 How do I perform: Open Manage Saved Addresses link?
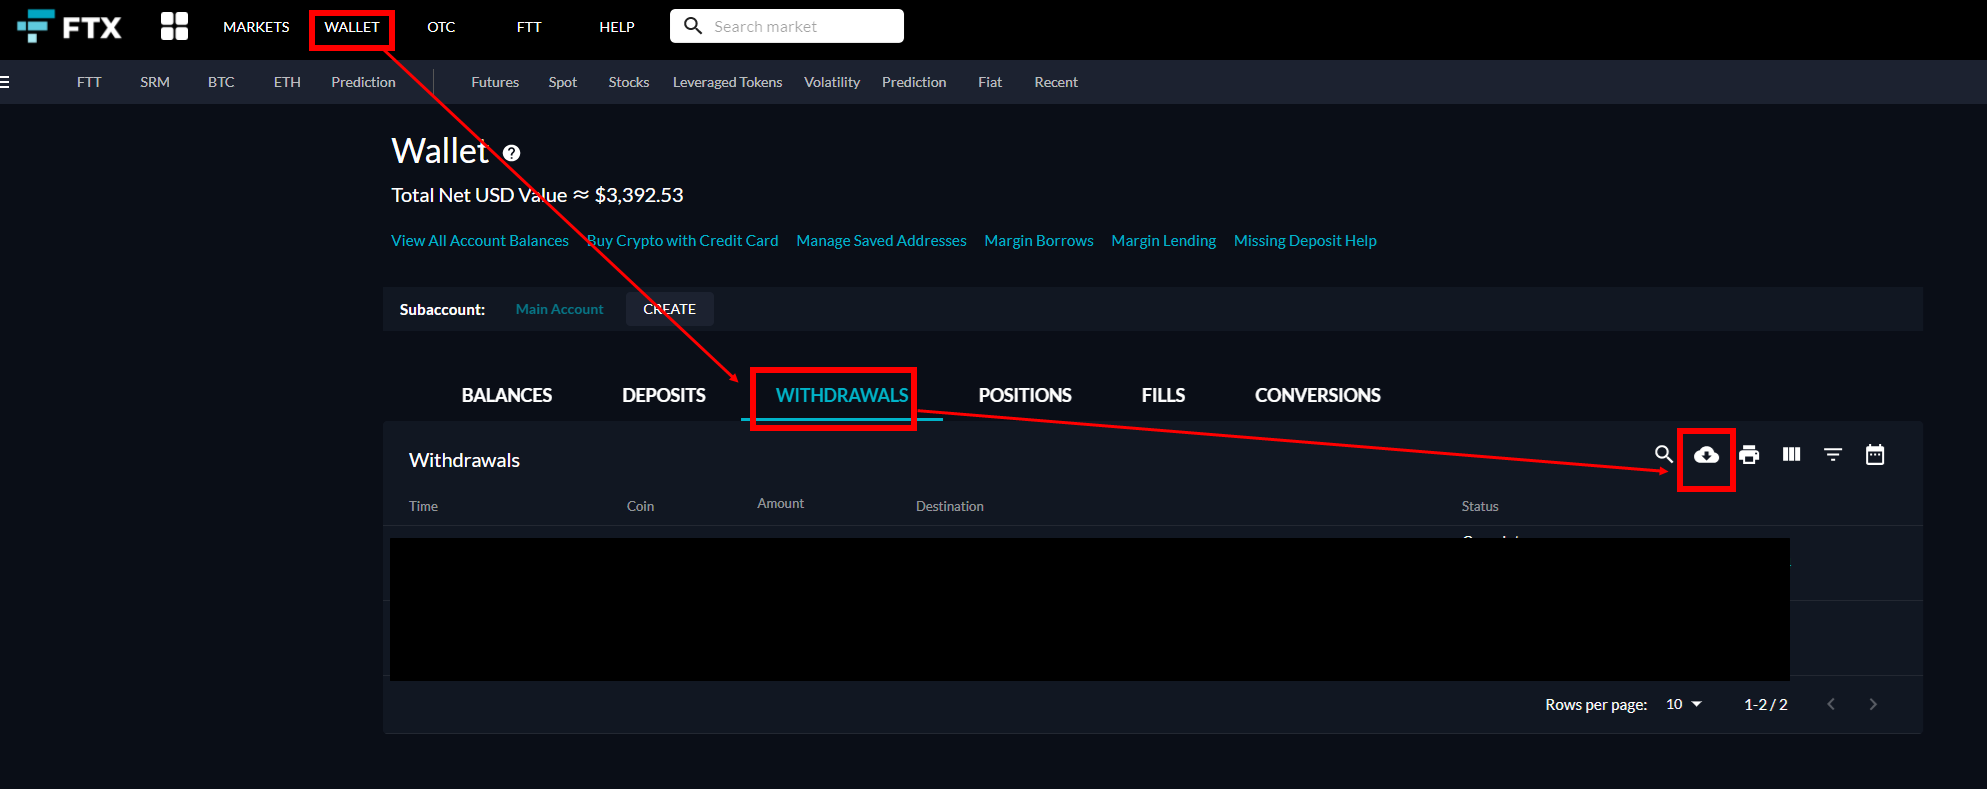click(881, 241)
